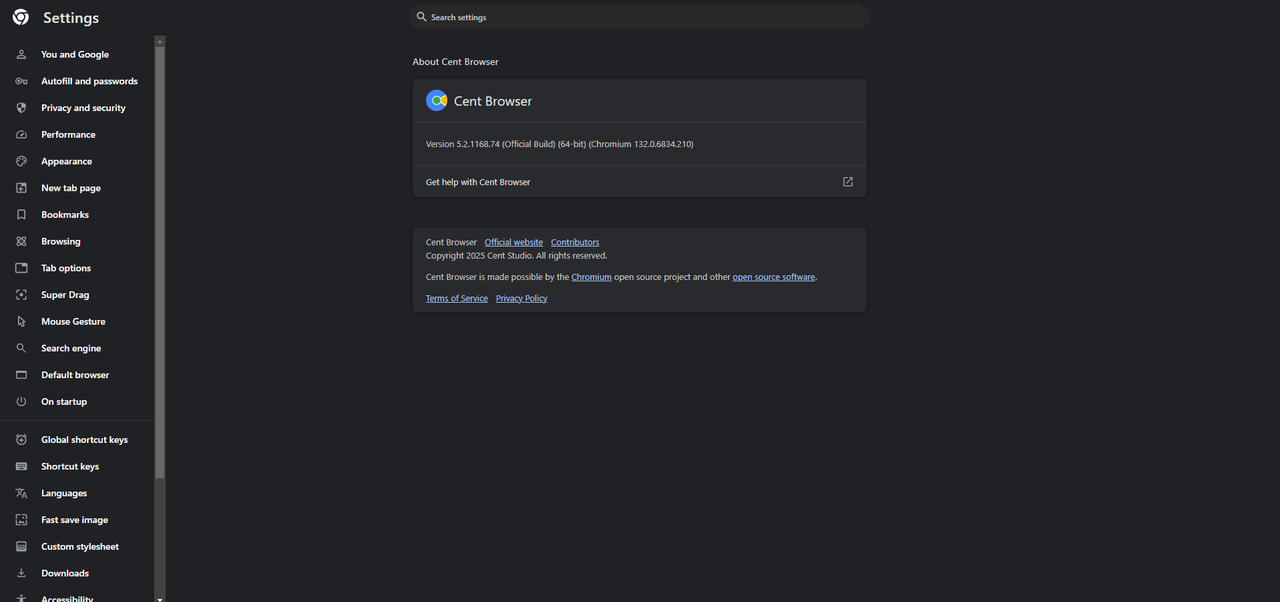This screenshot has width=1280, height=602.
Task: Click the sidebar scrollbar up arrow
Action: click(x=160, y=41)
